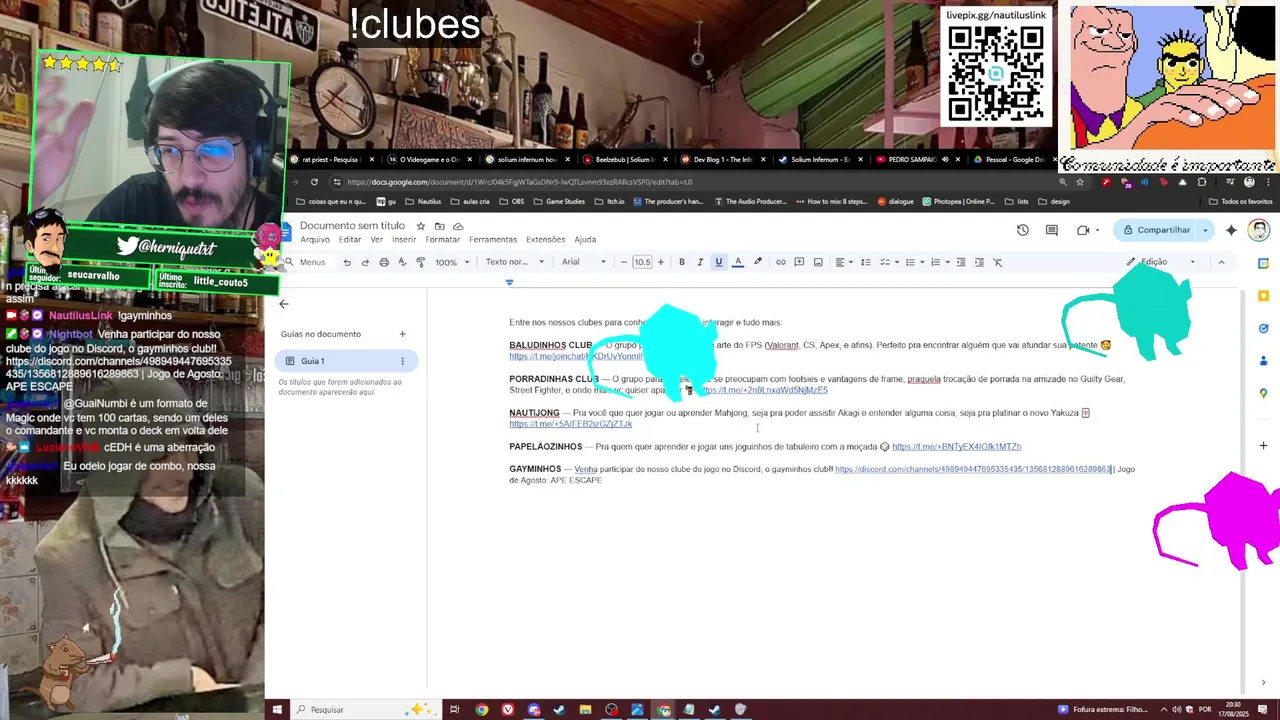
Task: Insert an image from the toolbar
Action: (818, 262)
